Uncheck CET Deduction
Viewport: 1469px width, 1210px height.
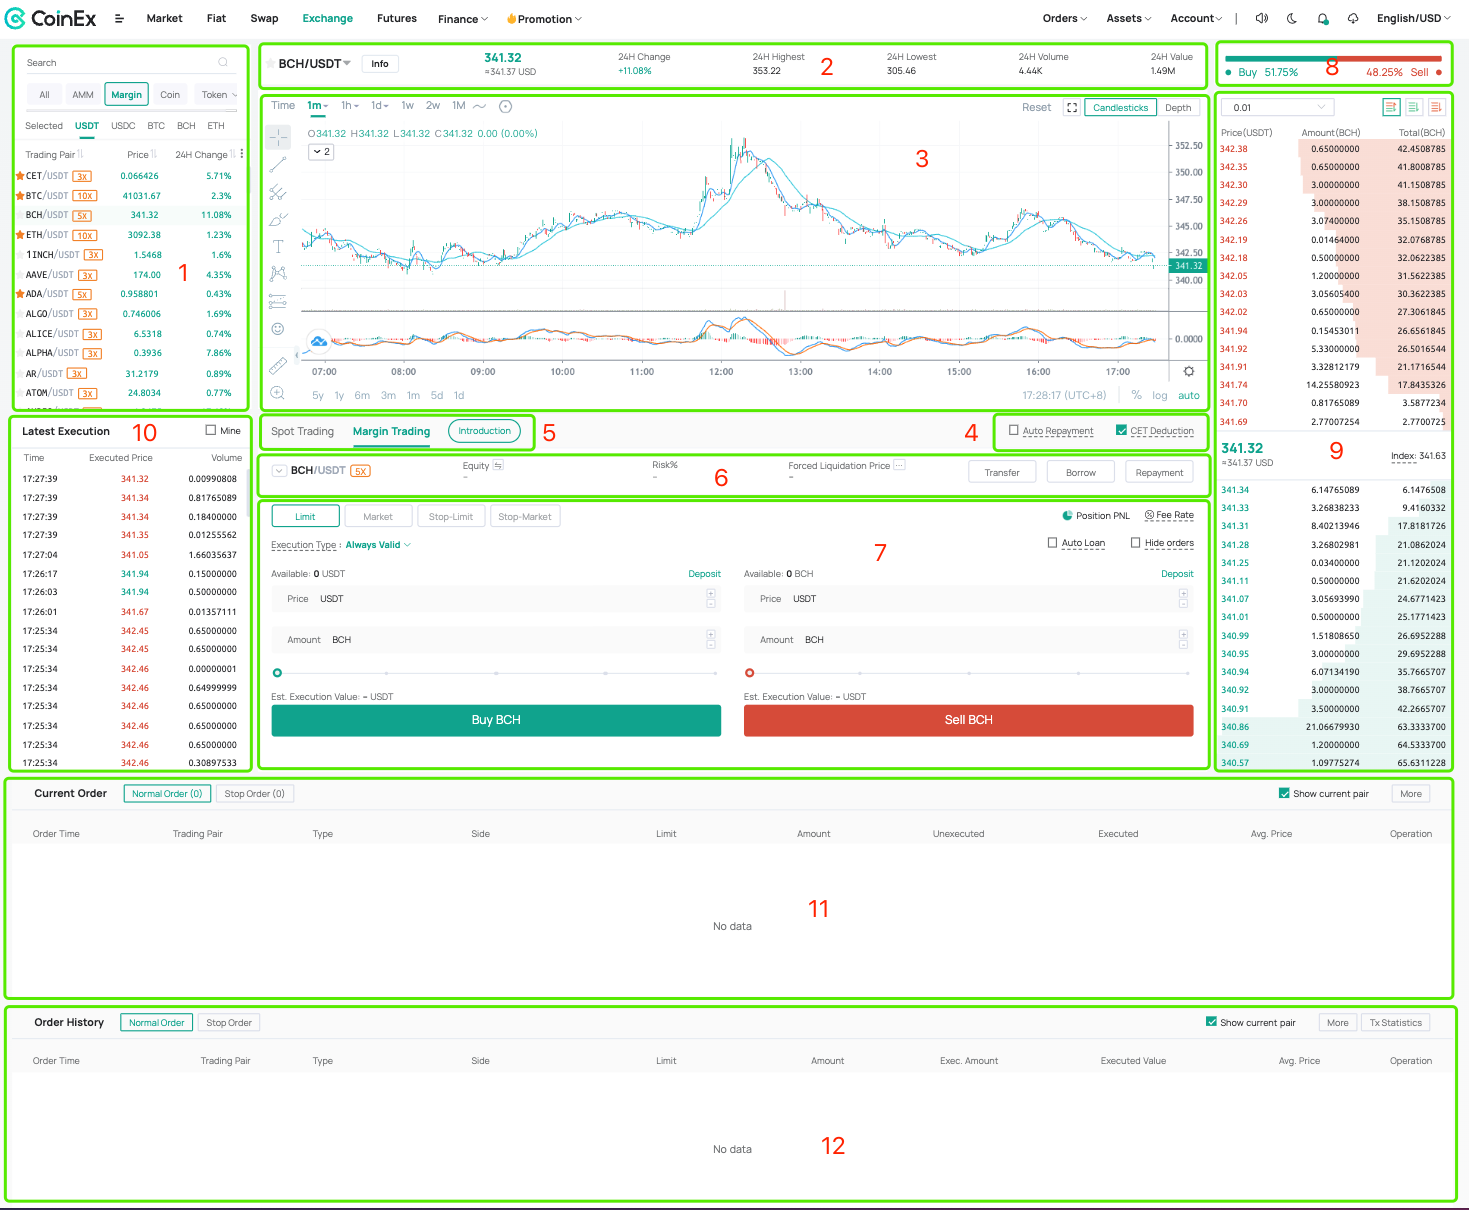1121,430
